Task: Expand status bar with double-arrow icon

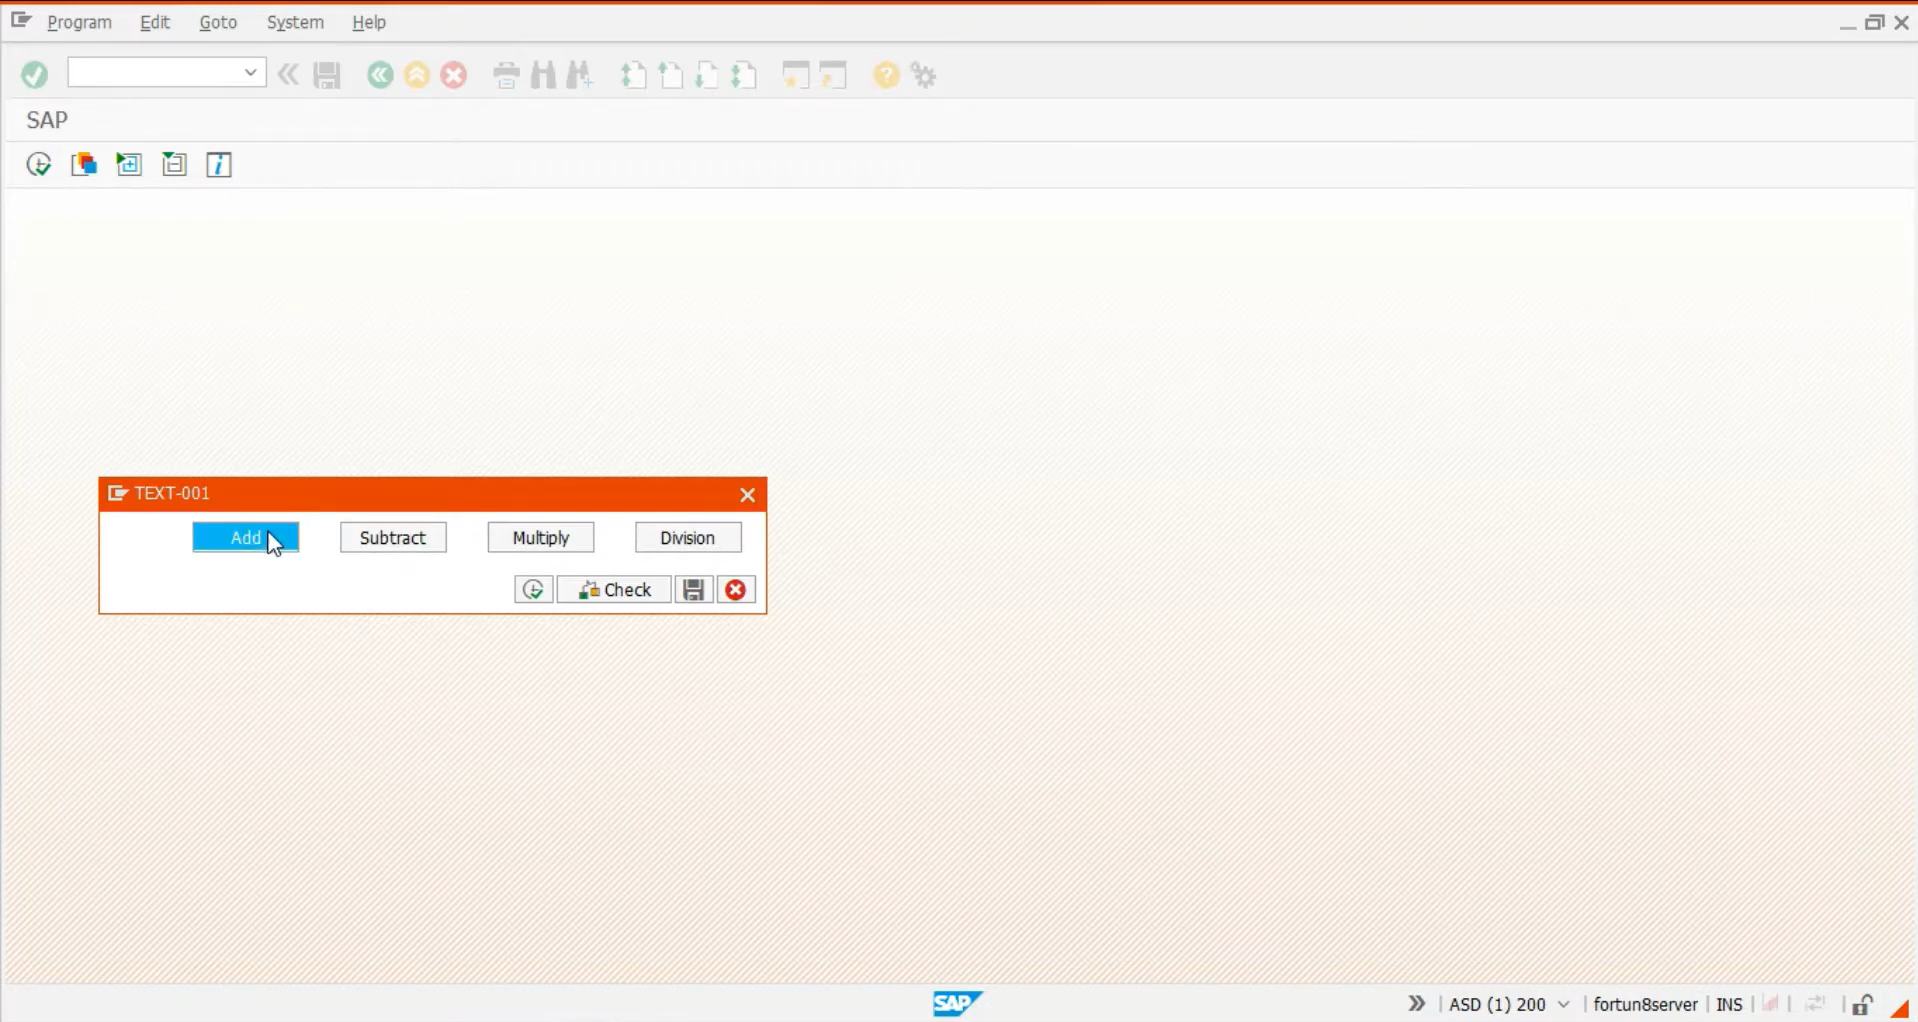Action: 1416,1003
